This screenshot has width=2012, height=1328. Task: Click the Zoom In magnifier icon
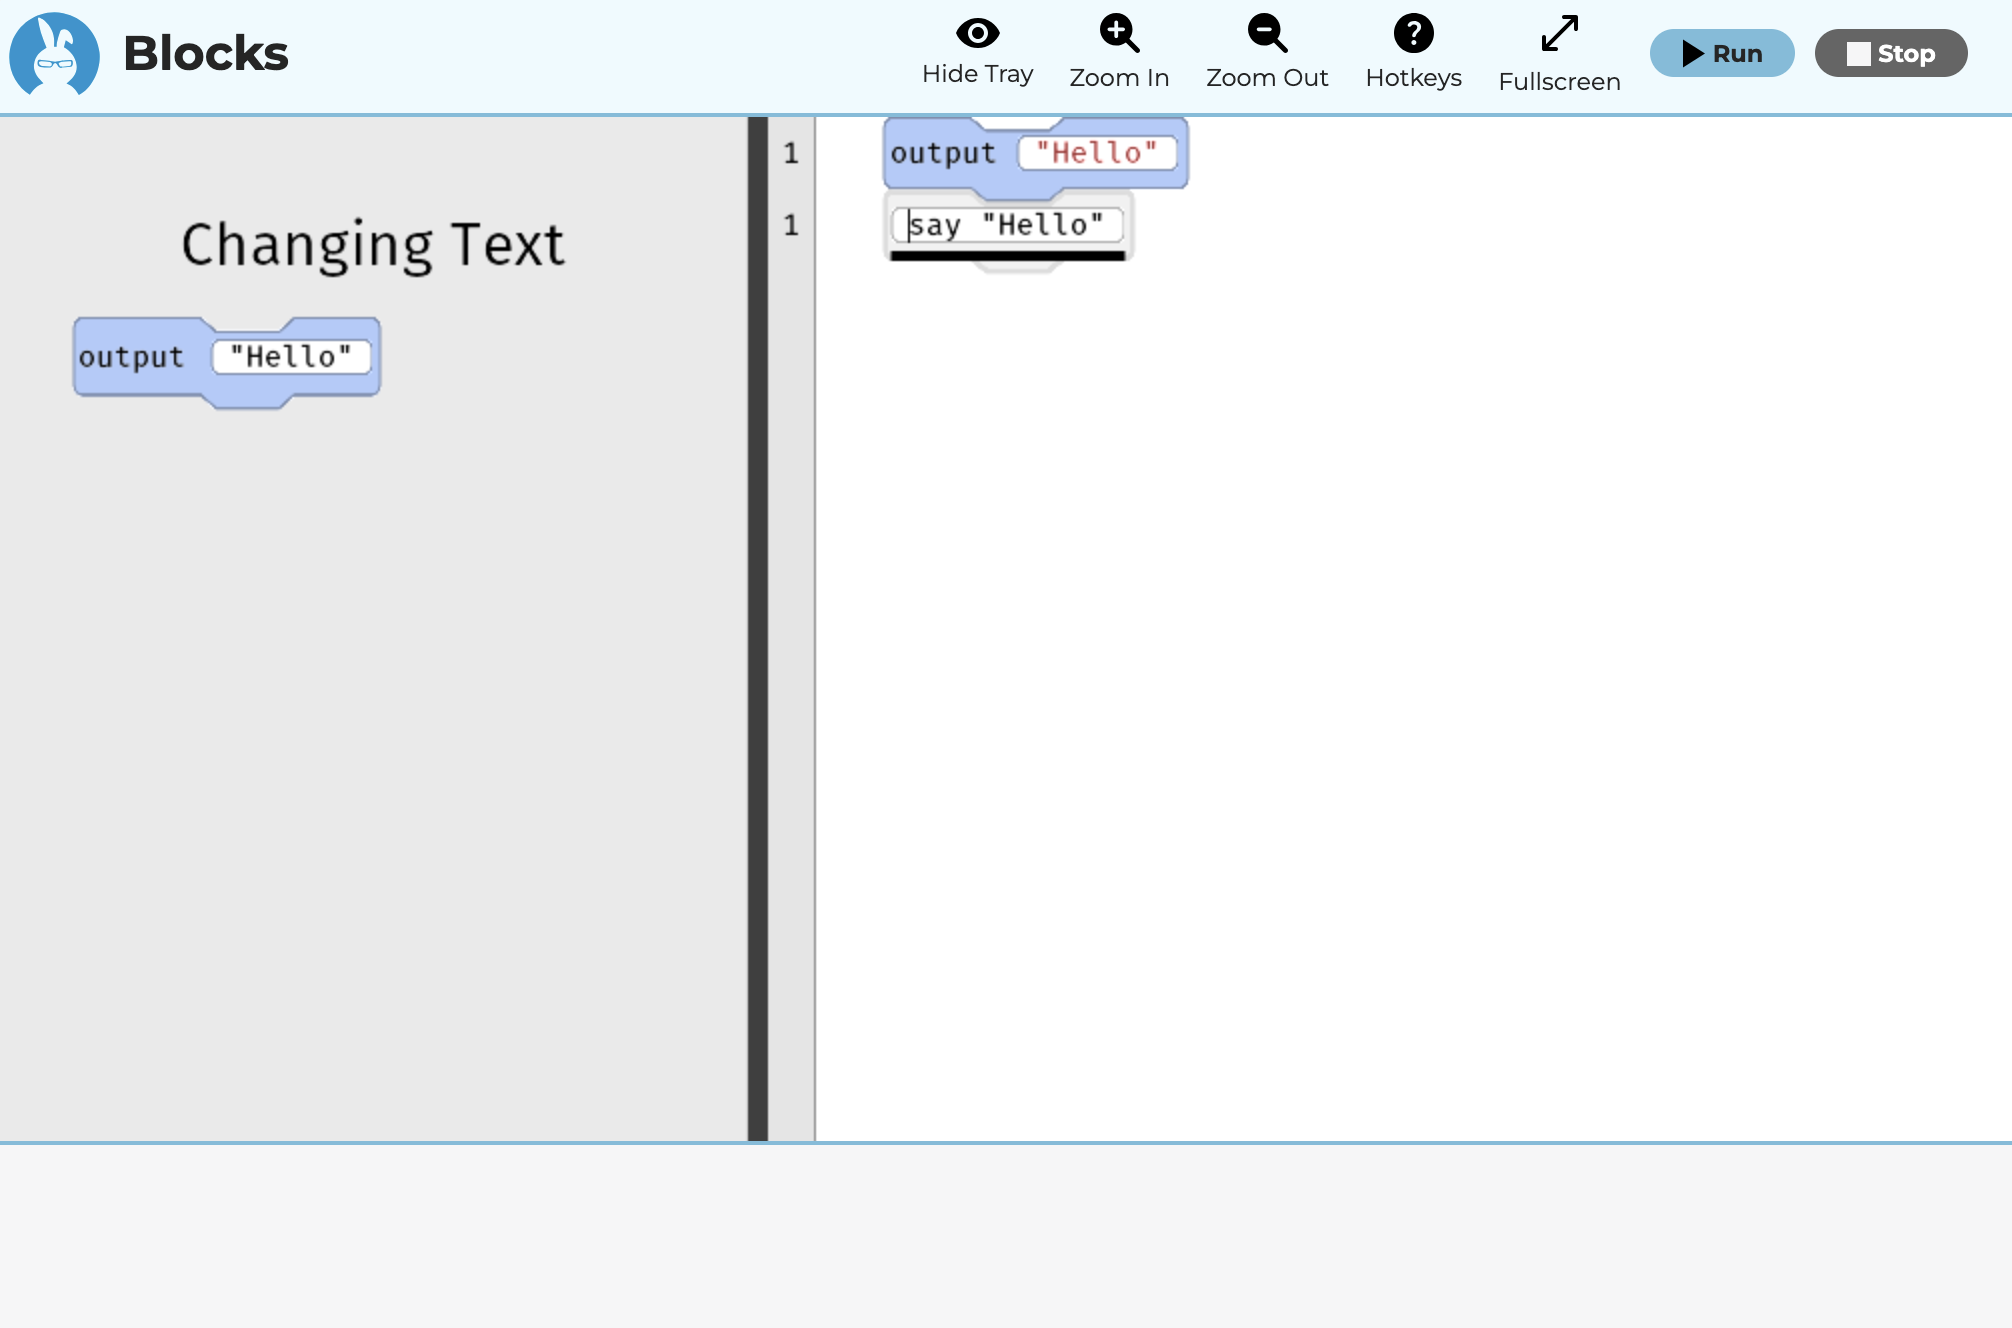tap(1119, 33)
